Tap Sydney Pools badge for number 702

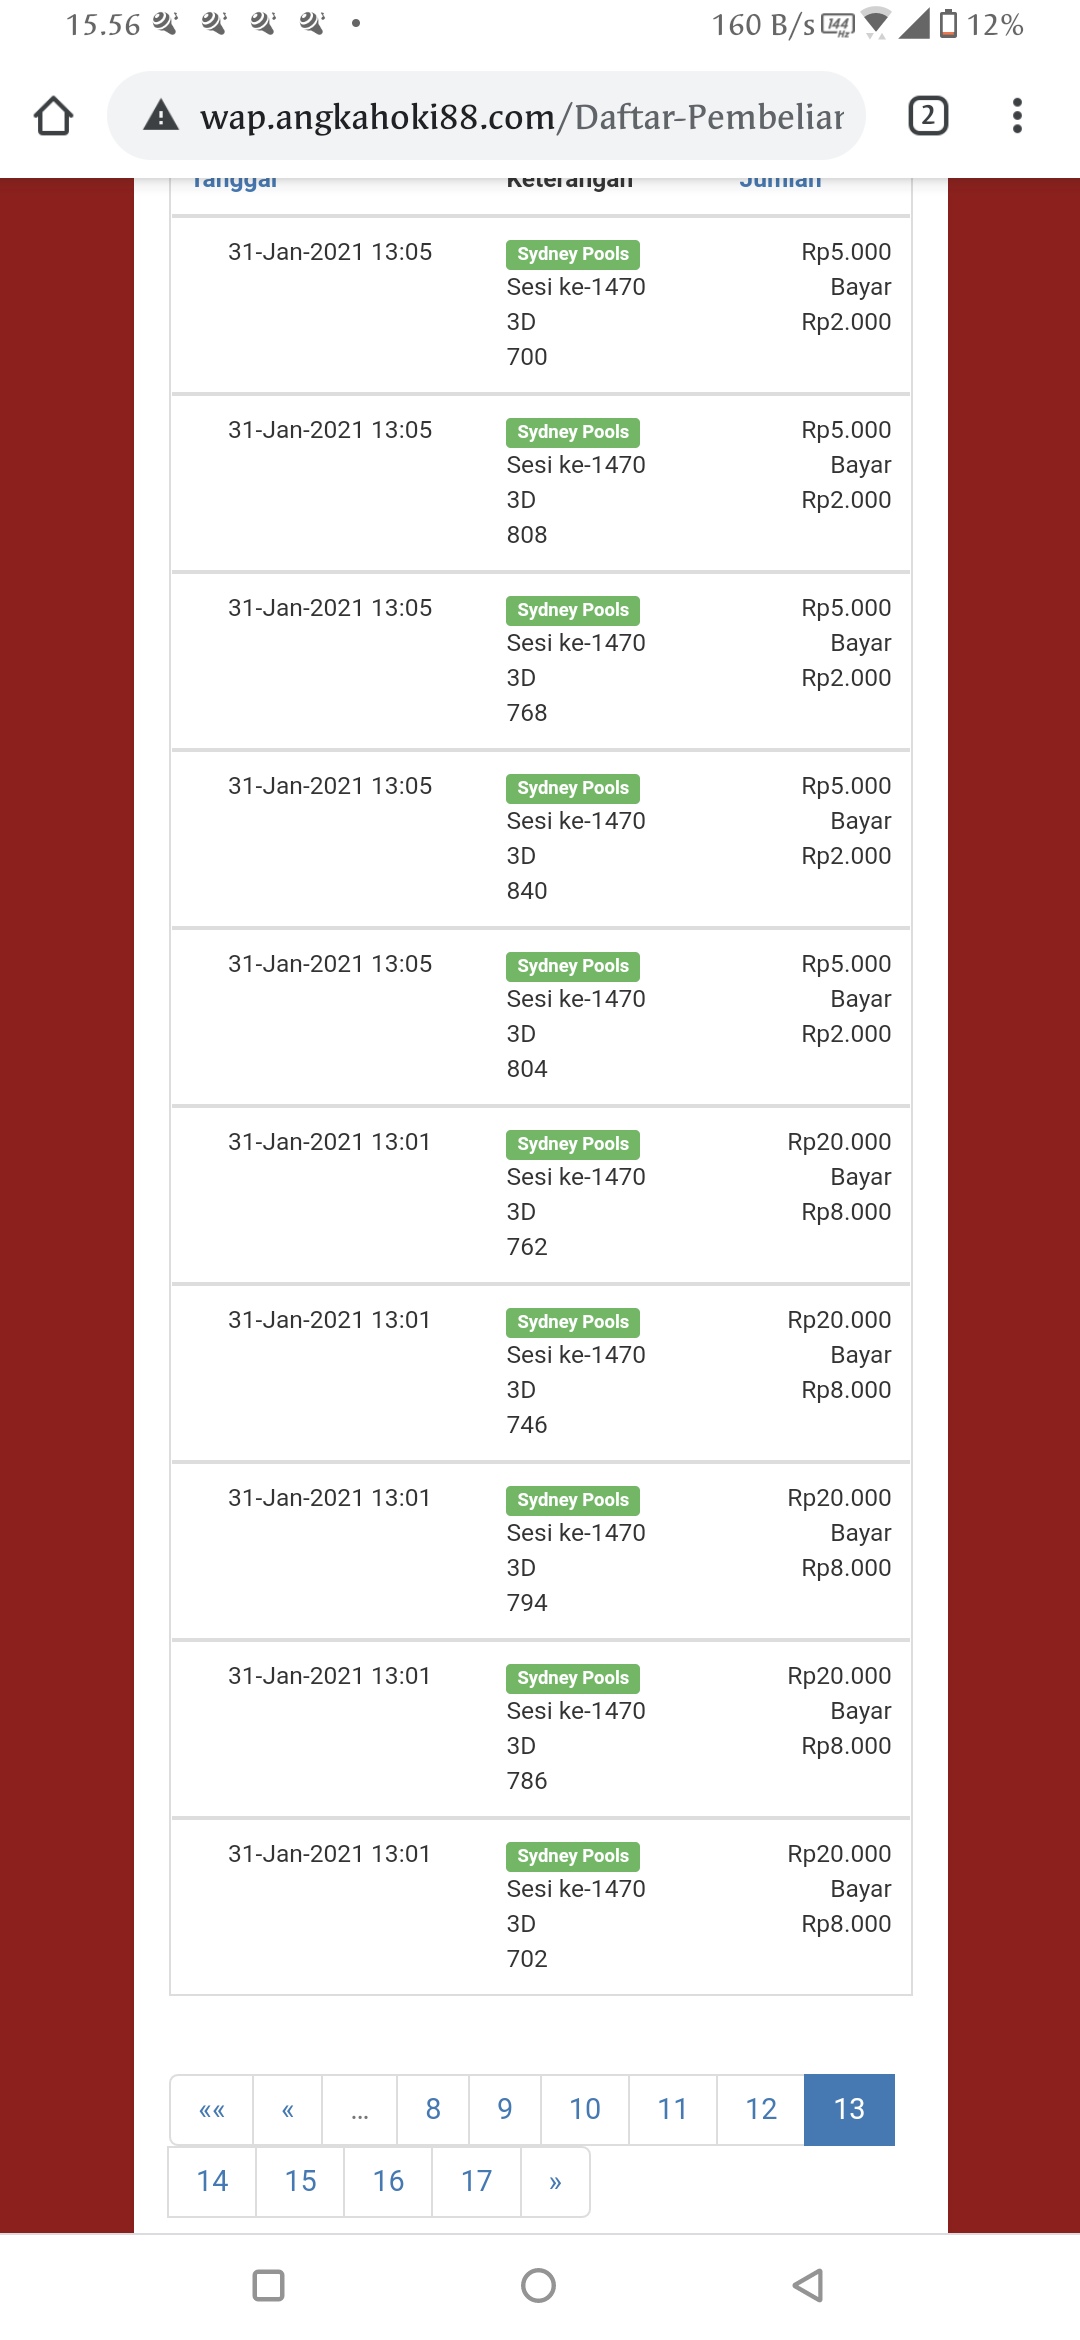click(x=573, y=1856)
